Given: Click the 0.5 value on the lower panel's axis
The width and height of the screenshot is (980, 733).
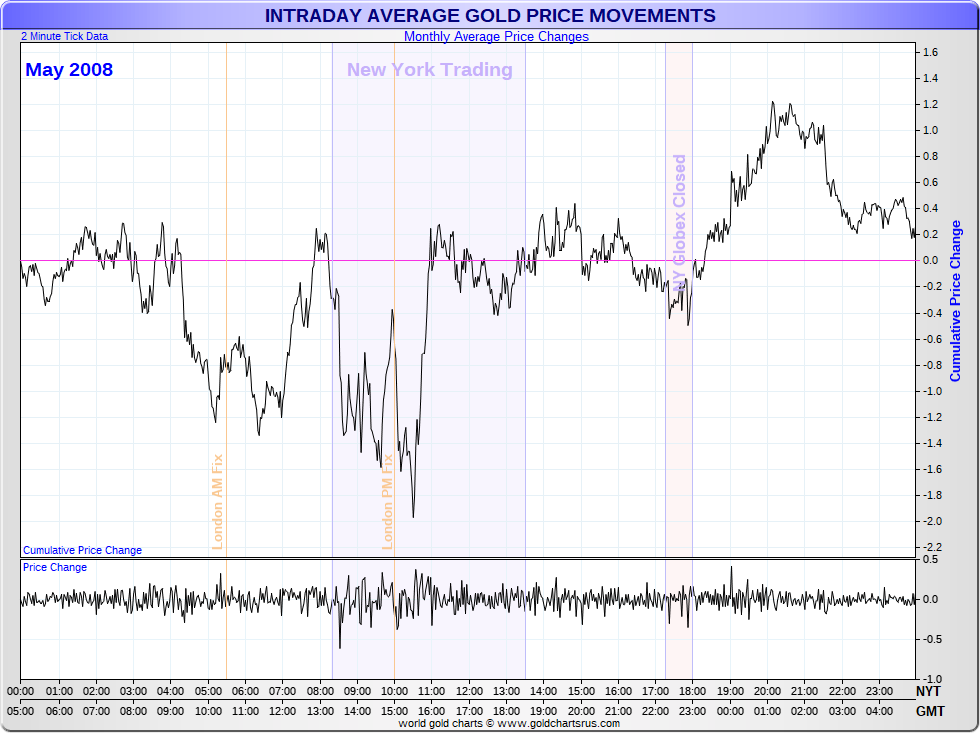Looking at the screenshot, I should point(931,560).
